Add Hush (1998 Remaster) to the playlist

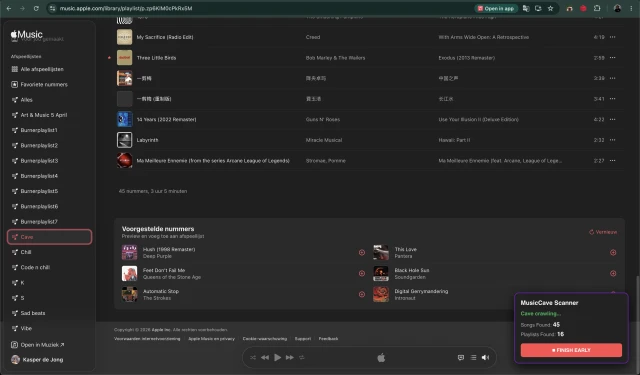pos(362,253)
